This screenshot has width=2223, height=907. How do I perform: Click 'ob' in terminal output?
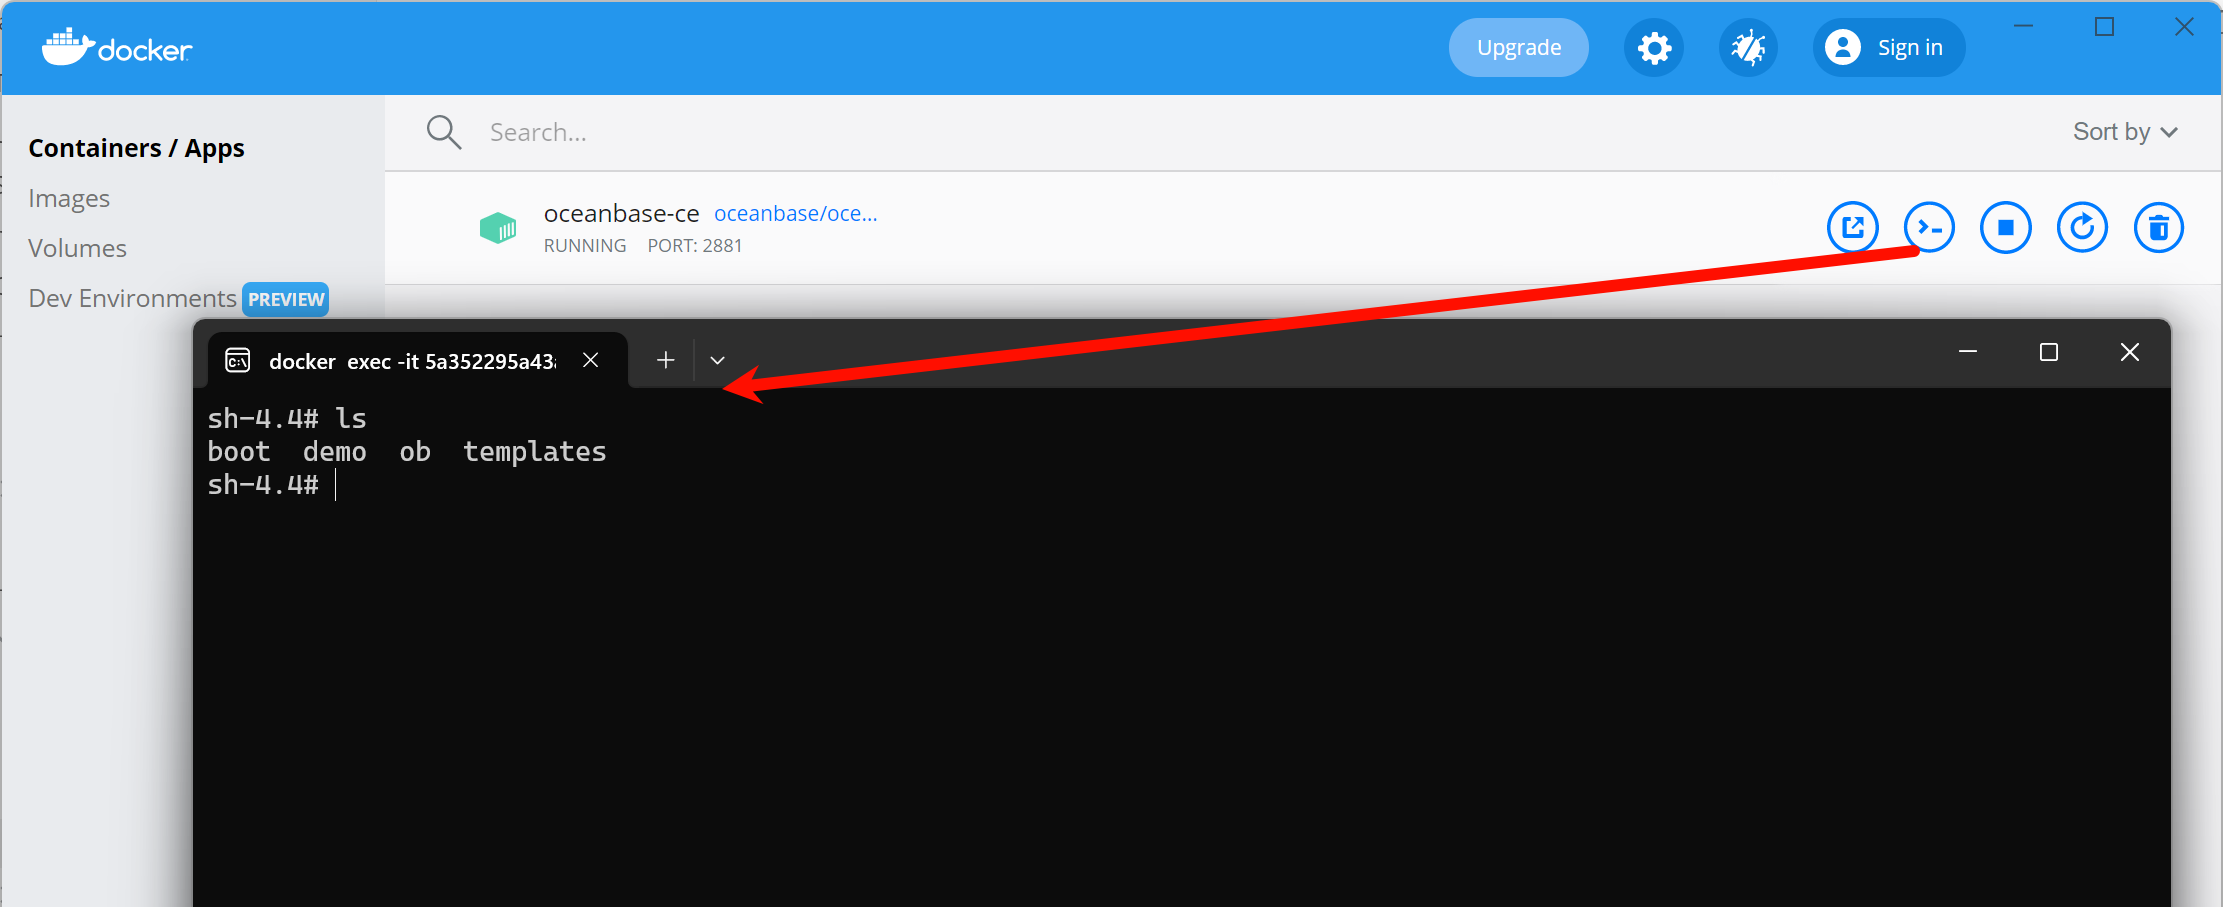415,452
